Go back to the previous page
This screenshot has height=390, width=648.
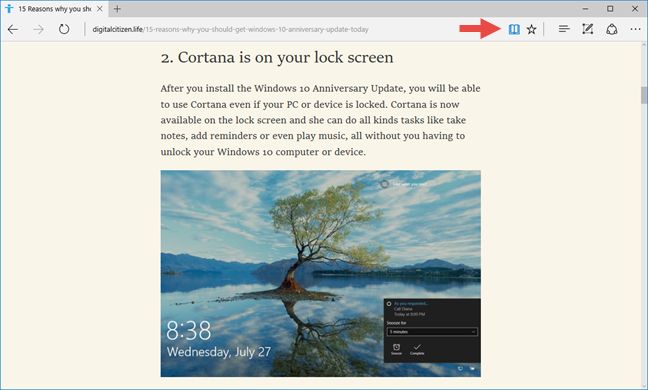13,29
